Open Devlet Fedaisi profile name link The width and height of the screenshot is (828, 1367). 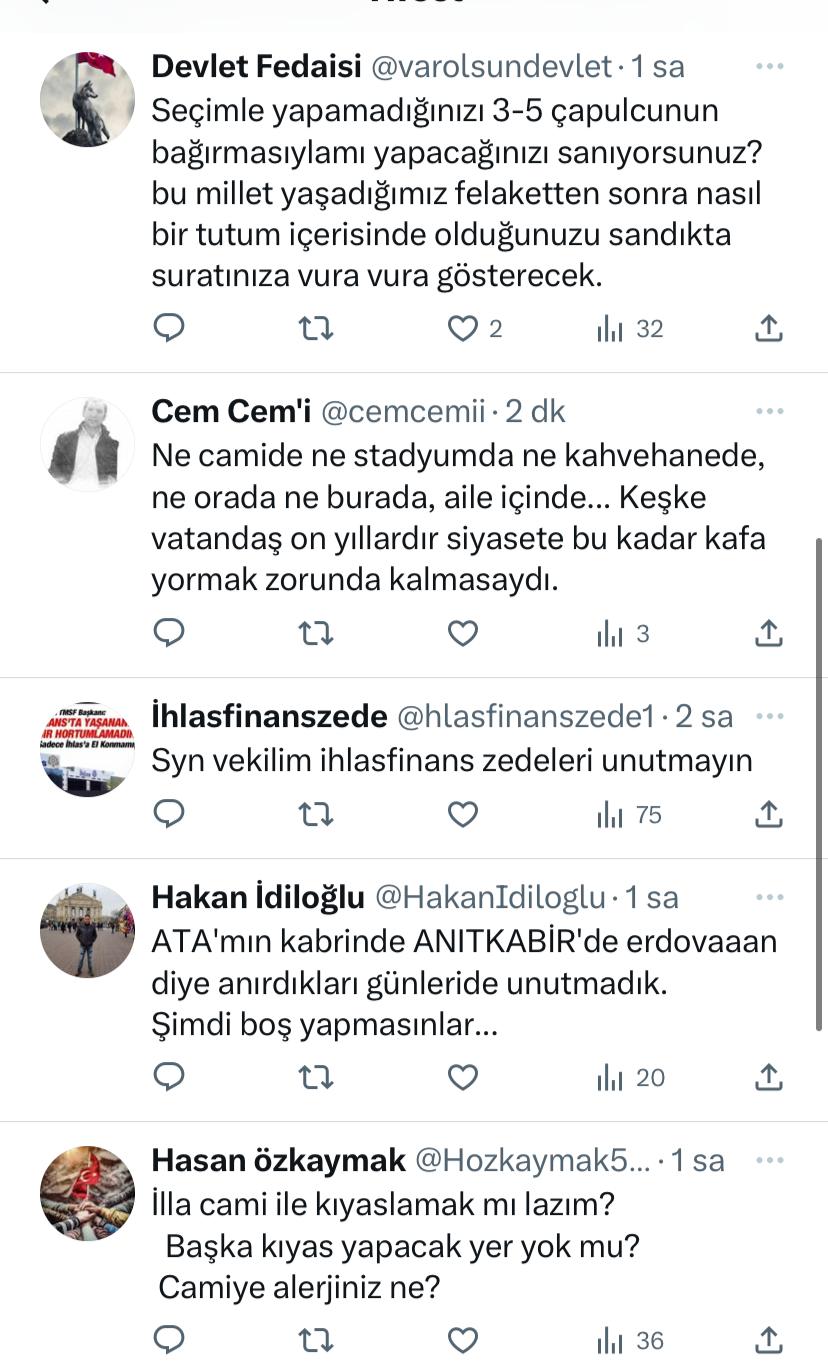pyautogui.click(x=256, y=67)
